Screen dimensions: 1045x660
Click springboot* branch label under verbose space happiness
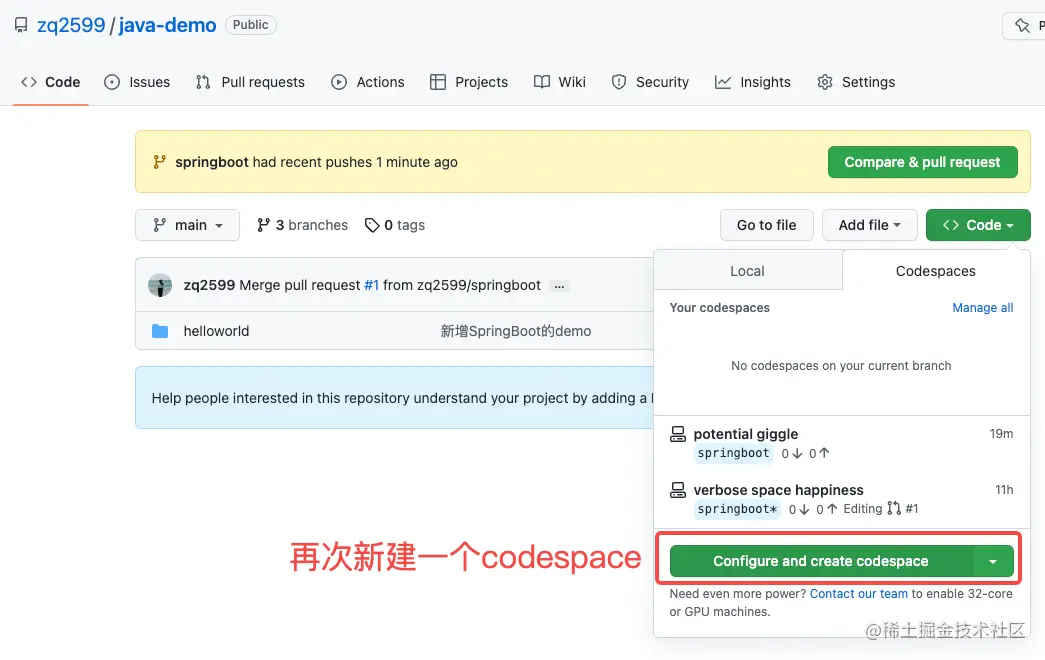pyautogui.click(x=737, y=509)
